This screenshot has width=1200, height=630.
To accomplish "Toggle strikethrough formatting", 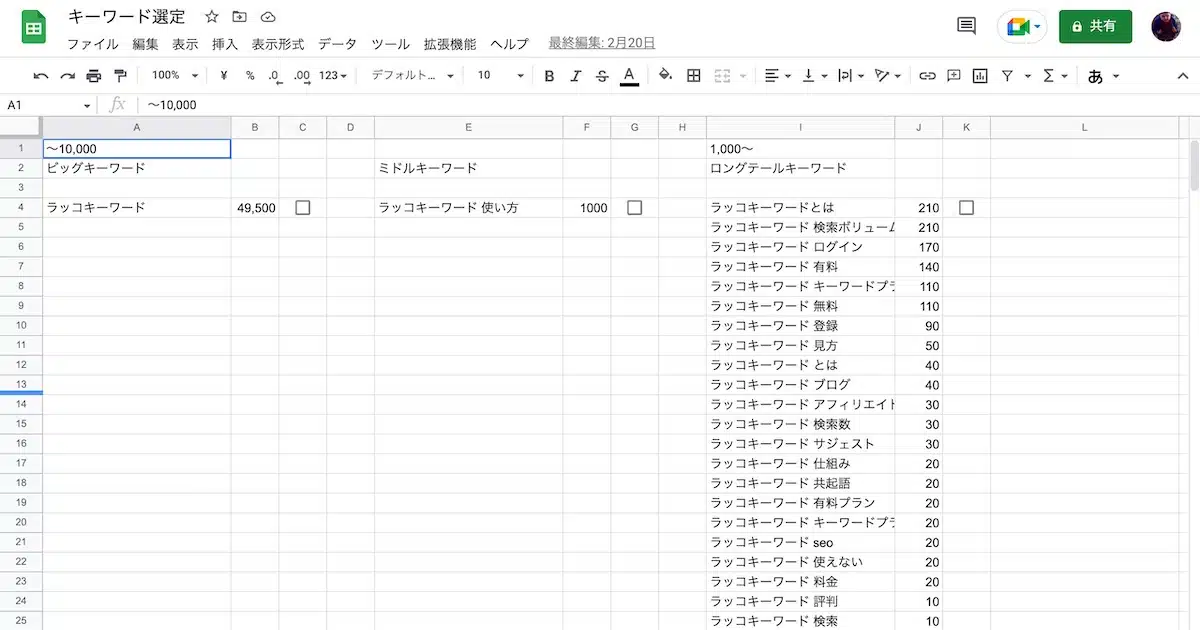I will coord(602,76).
